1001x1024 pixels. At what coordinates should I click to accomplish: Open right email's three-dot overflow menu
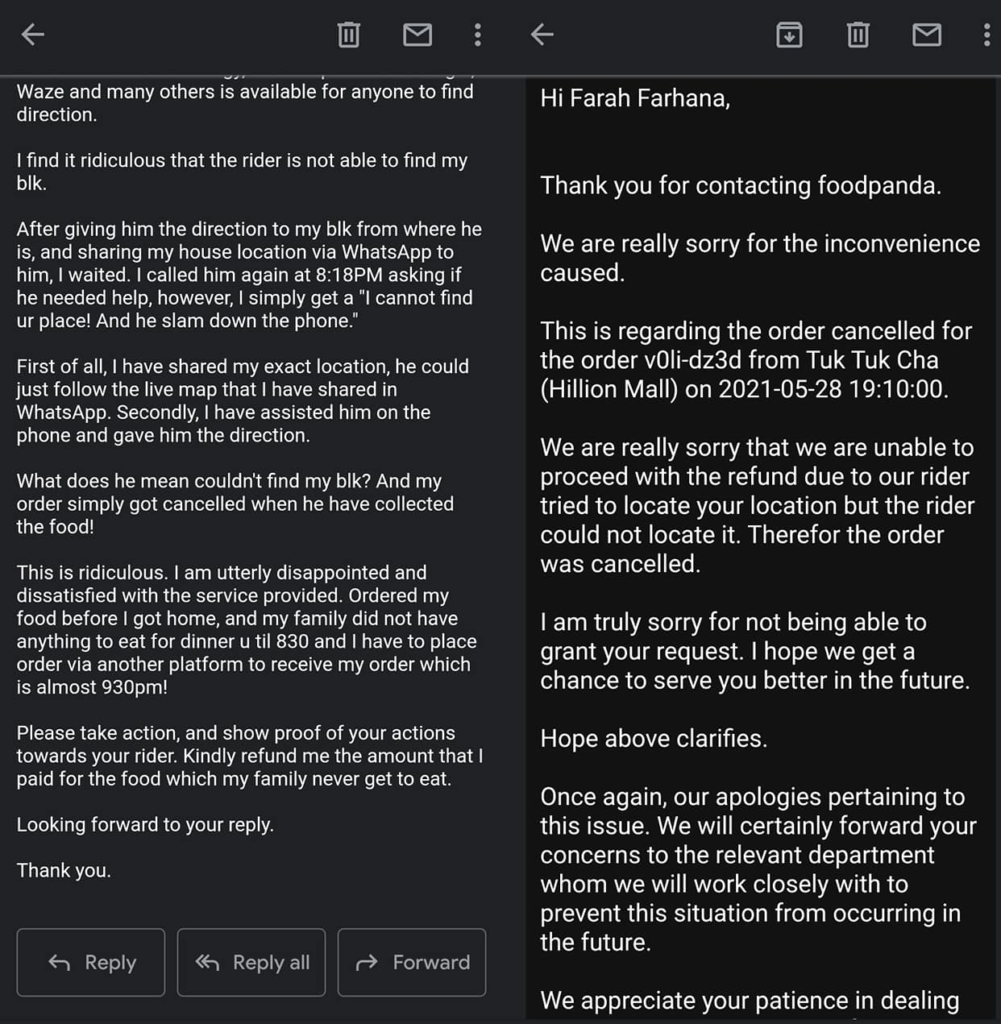[x=987, y=35]
